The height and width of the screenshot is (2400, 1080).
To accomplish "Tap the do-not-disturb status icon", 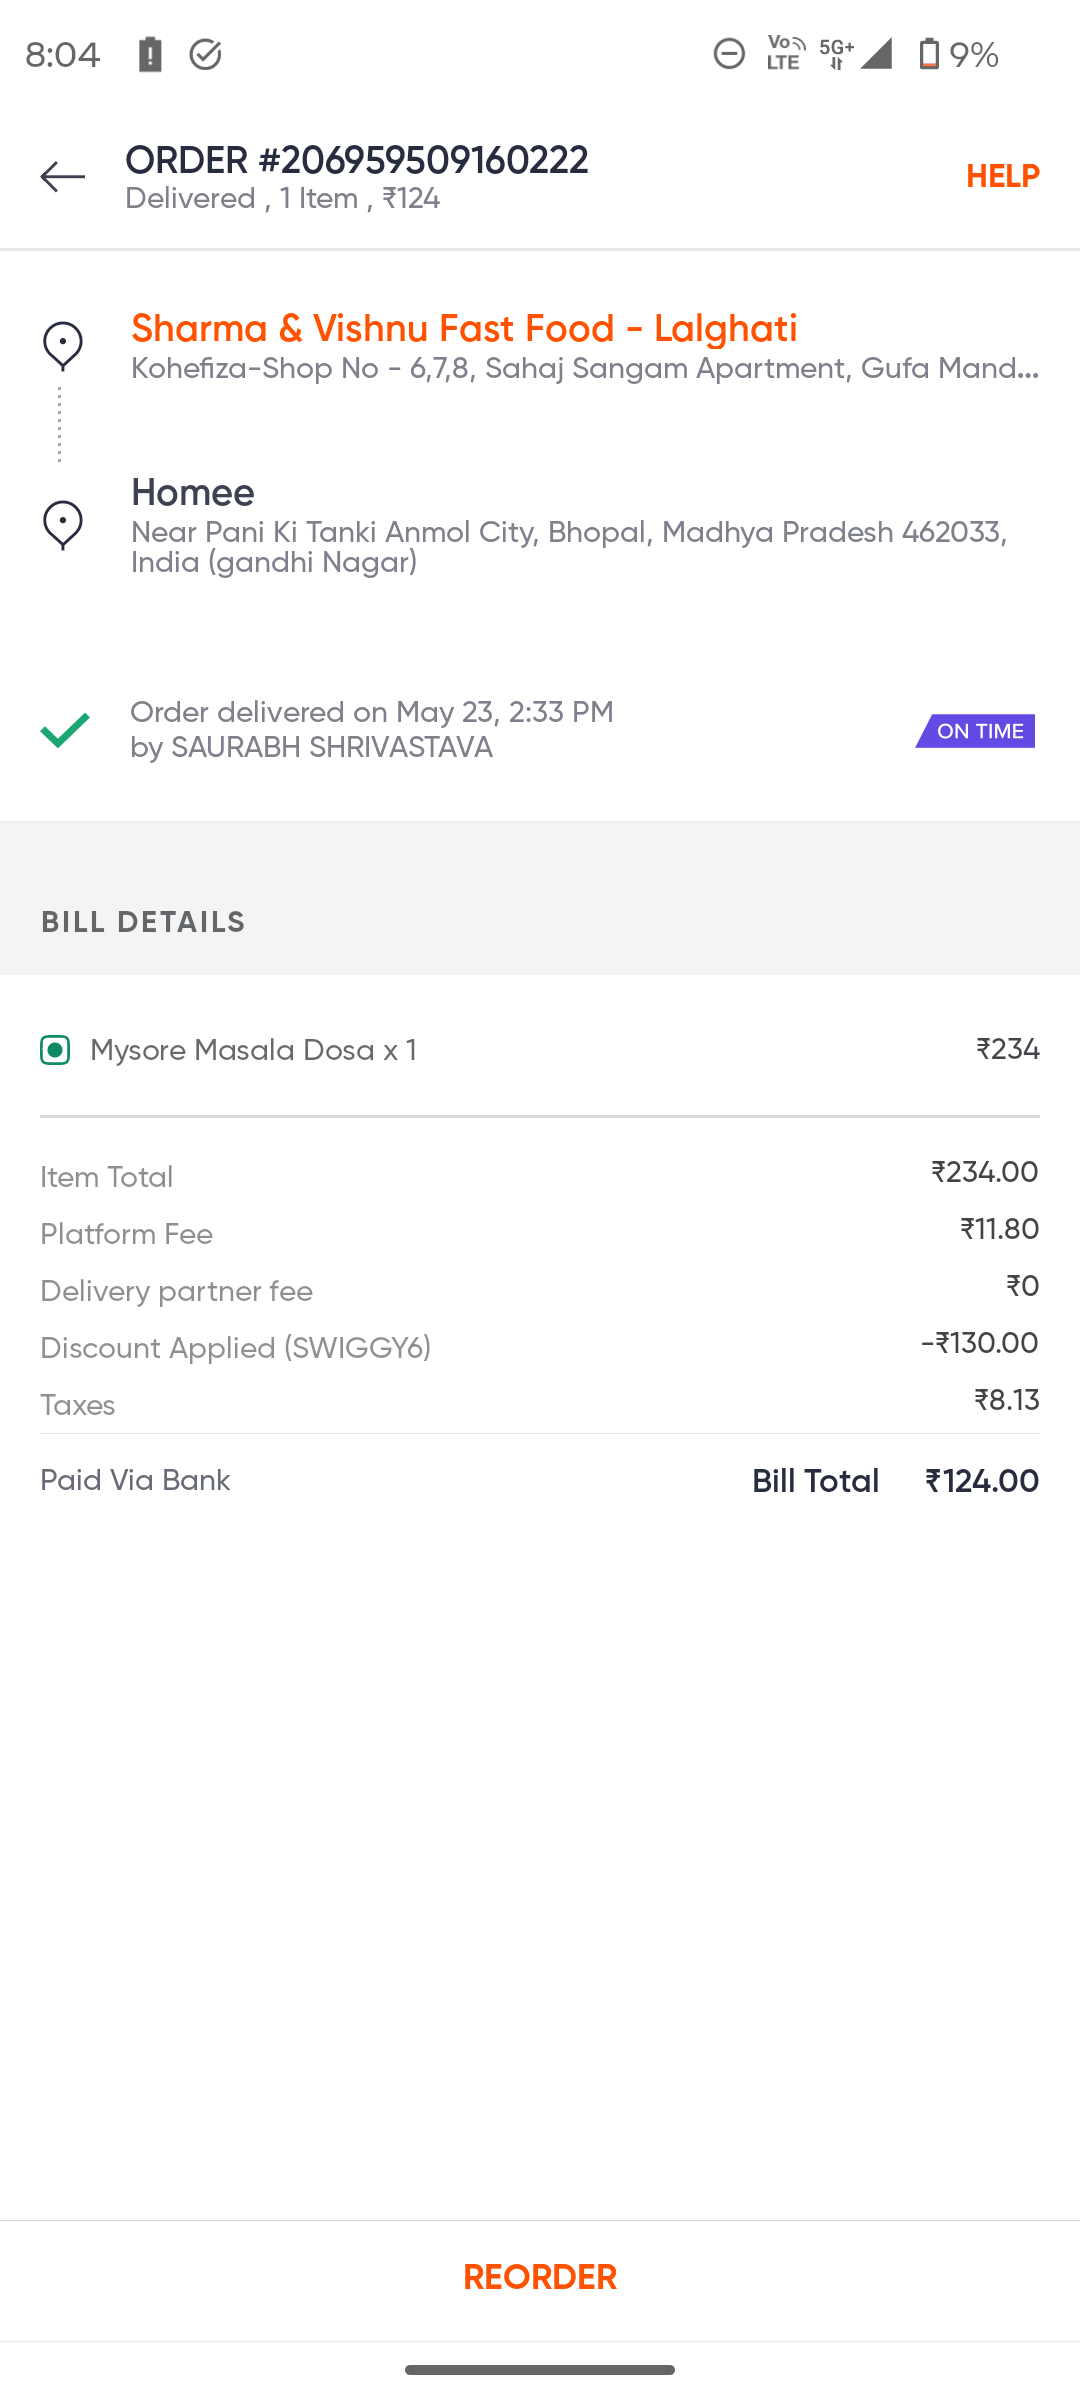I will pyautogui.click(x=729, y=54).
